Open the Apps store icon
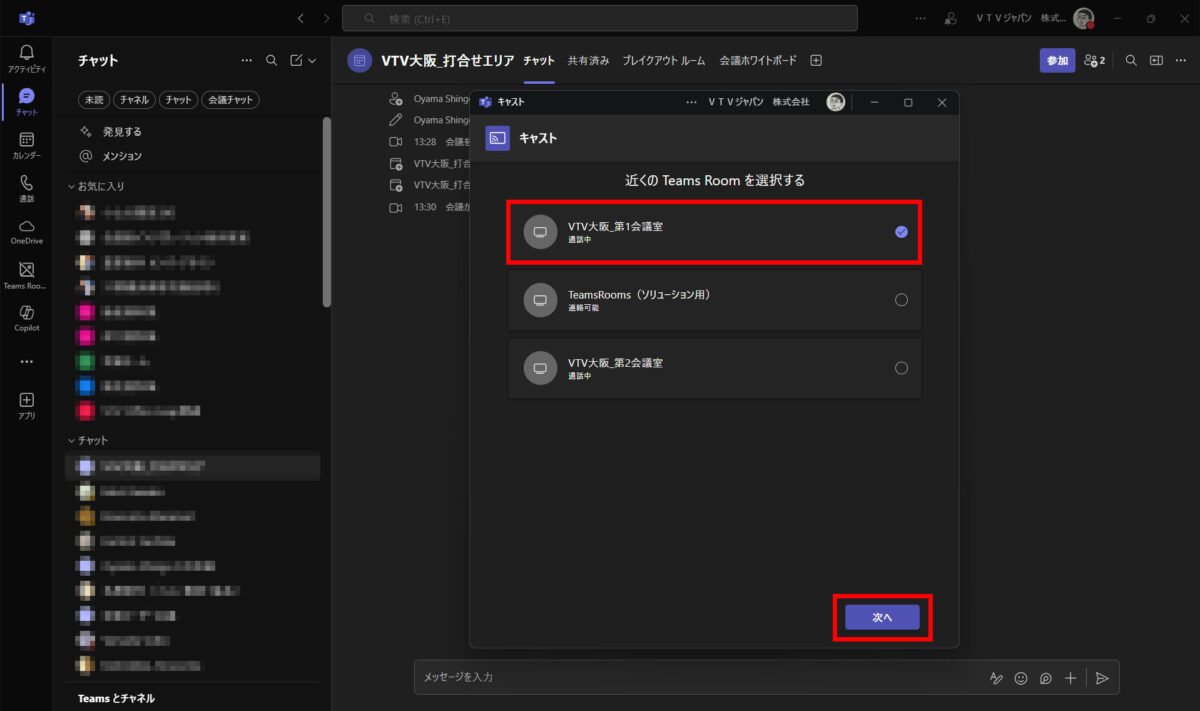Image resolution: width=1200 pixels, height=711 pixels. (x=26, y=404)
